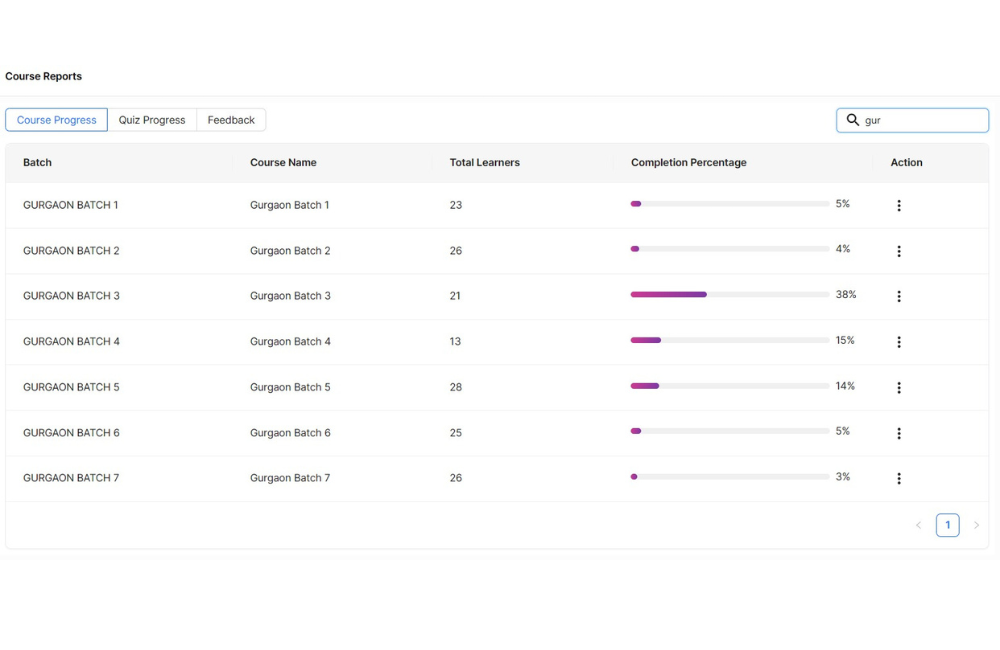Click course name Gurgaon Batch 7
This screenshot has height=650, width=1000.
click(290, 478)
